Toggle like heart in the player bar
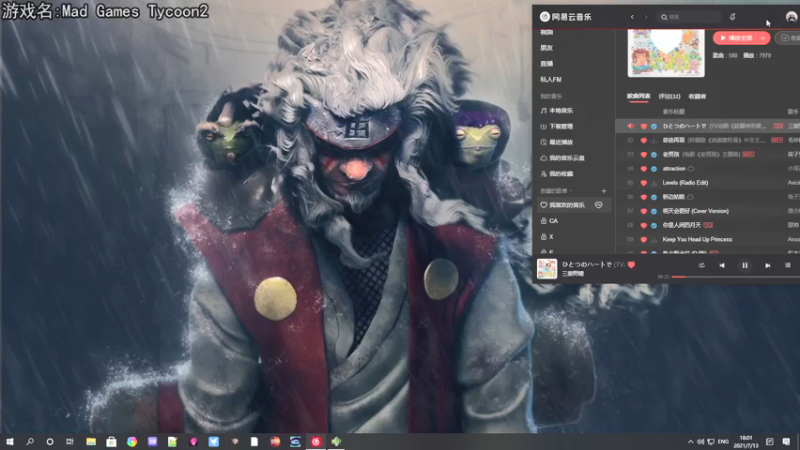800x450 pixels. point(632,264)
